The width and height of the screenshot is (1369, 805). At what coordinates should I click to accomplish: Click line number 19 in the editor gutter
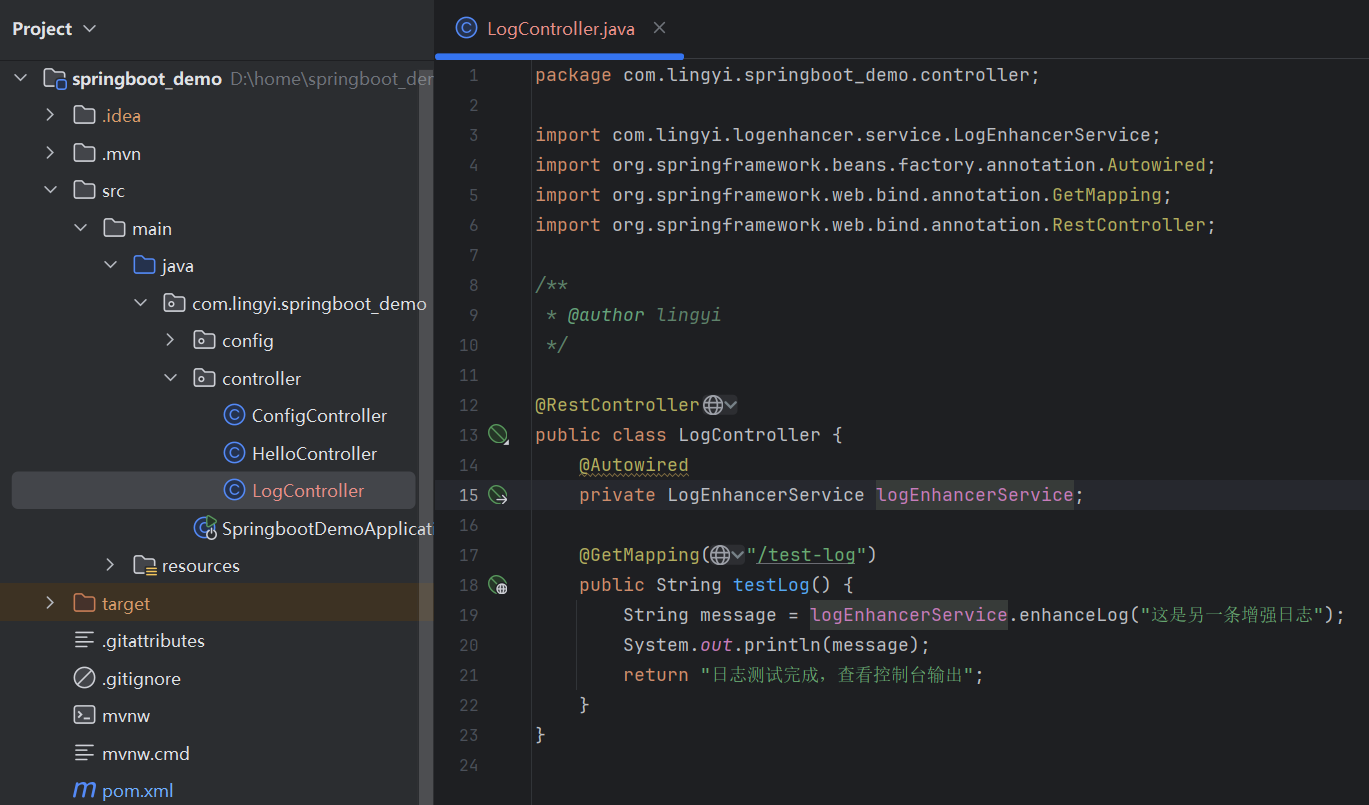click(x=468, y=615)
